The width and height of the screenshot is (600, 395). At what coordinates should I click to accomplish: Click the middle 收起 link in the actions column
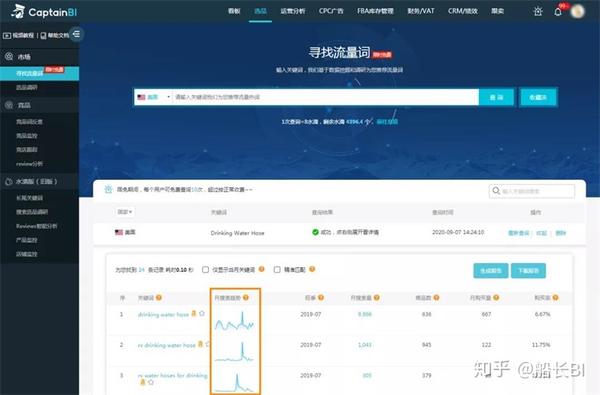click(541, 233)
